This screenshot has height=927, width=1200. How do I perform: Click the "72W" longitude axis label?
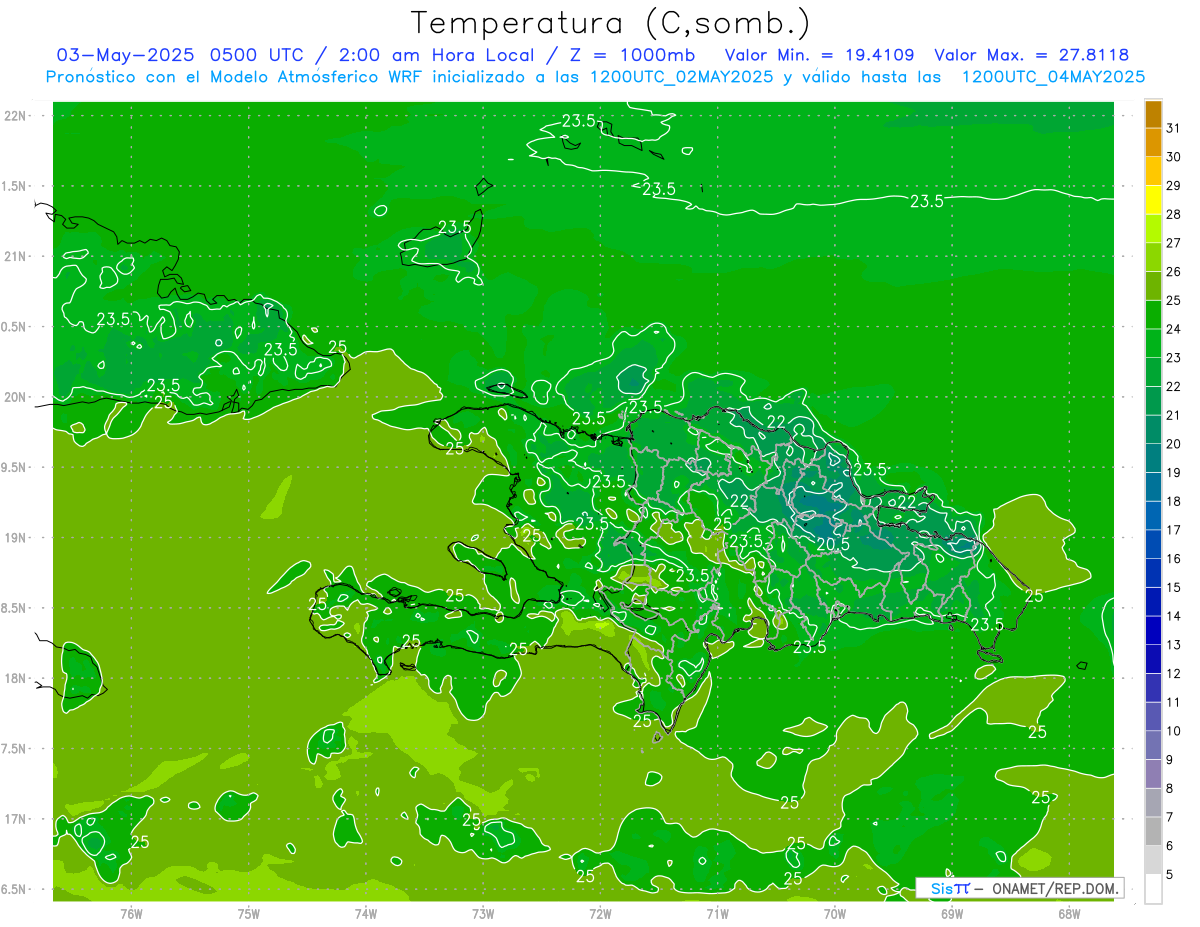click(600, 913)
